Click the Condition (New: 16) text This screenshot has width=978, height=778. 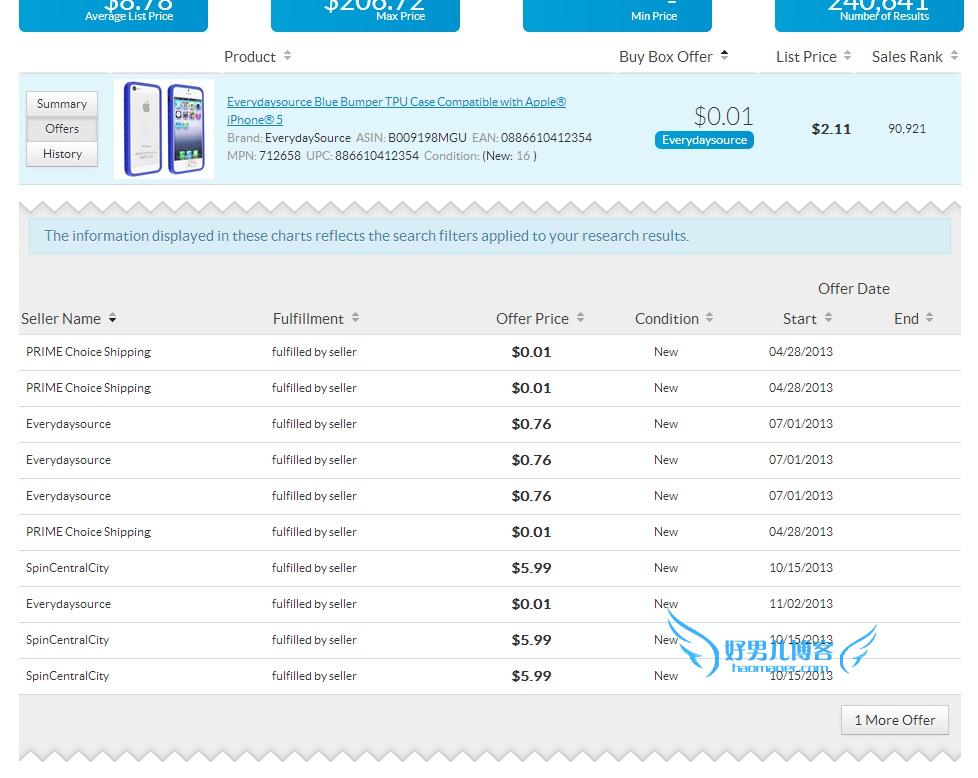[x=480, y=156]
